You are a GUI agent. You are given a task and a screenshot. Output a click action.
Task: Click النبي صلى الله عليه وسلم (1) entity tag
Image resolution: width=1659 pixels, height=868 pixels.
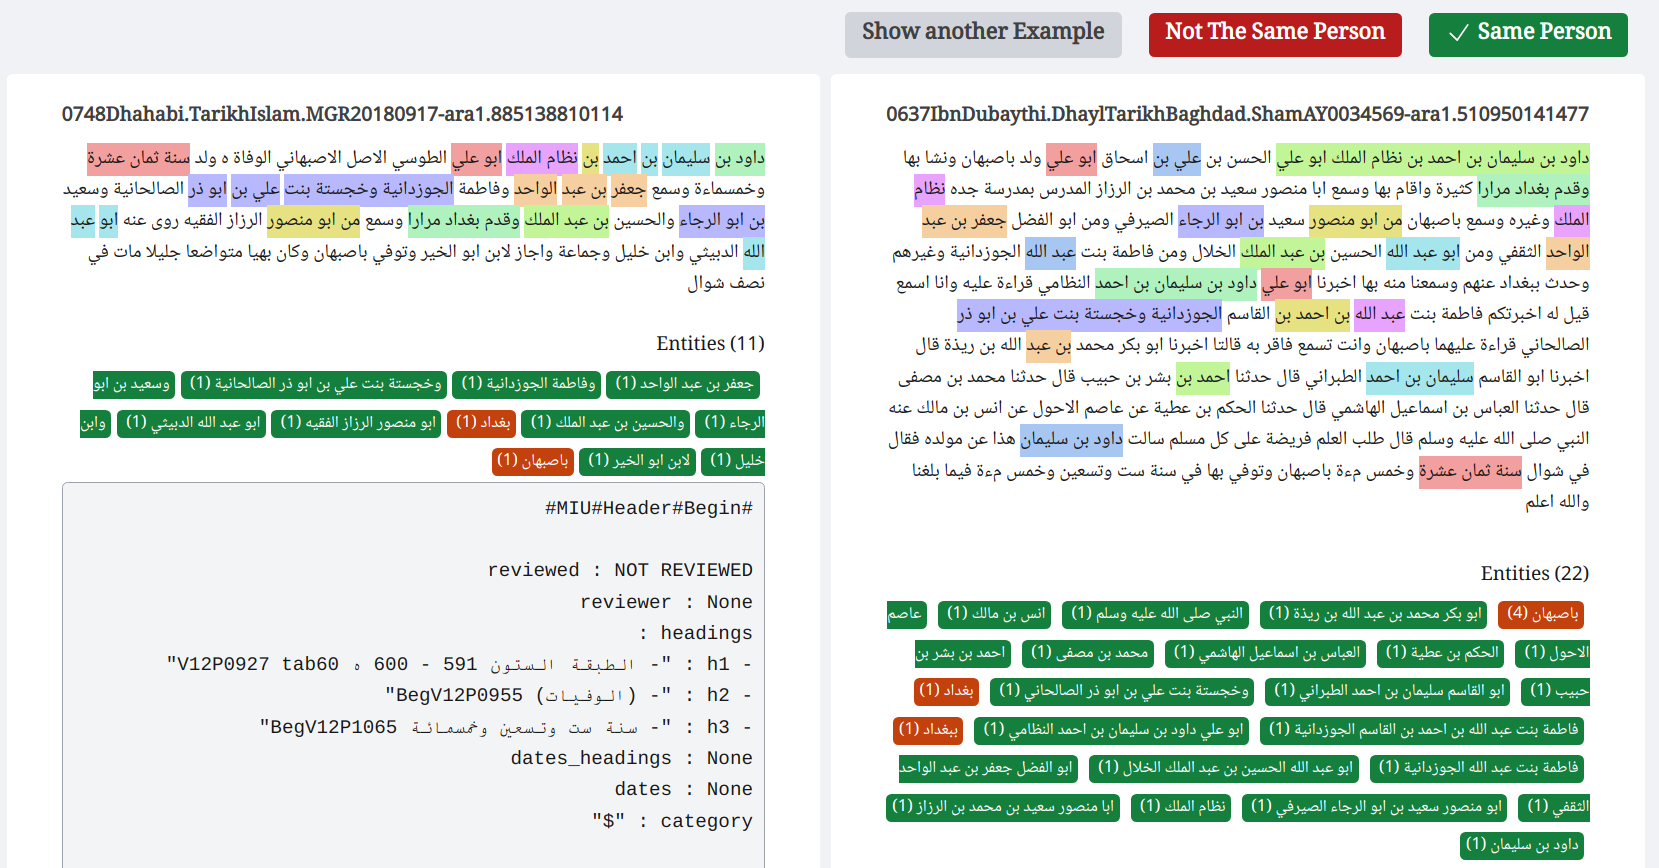(x=1157, y=613)
